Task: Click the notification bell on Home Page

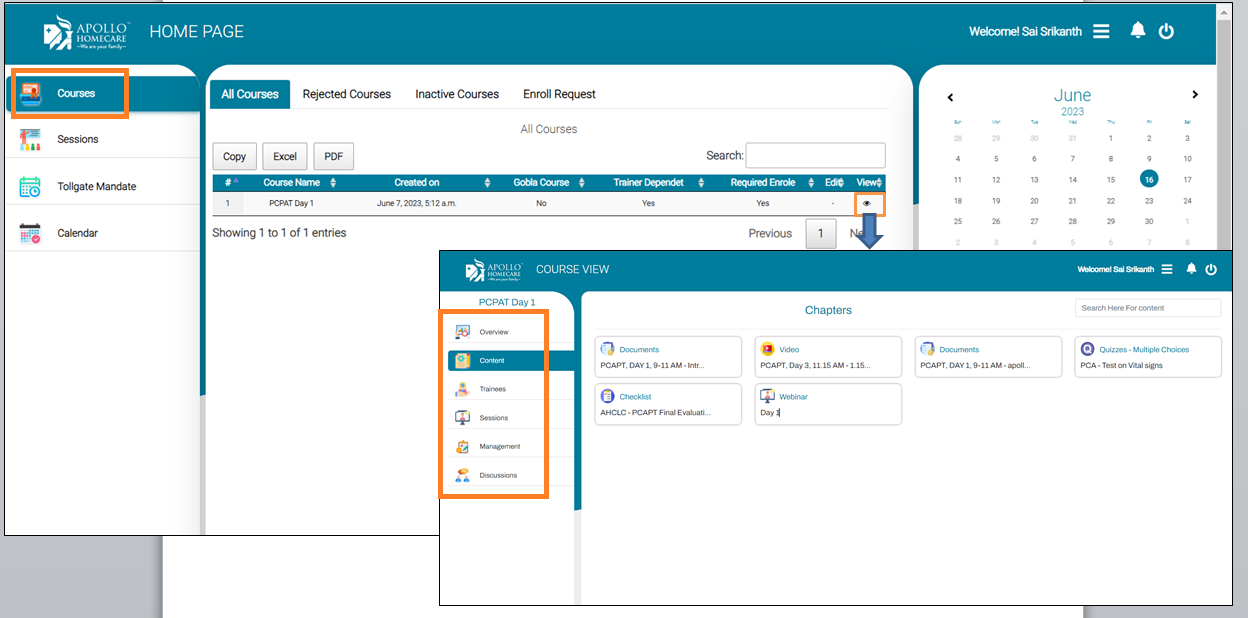Action: pyautogui.click(x=1137, y=31)
